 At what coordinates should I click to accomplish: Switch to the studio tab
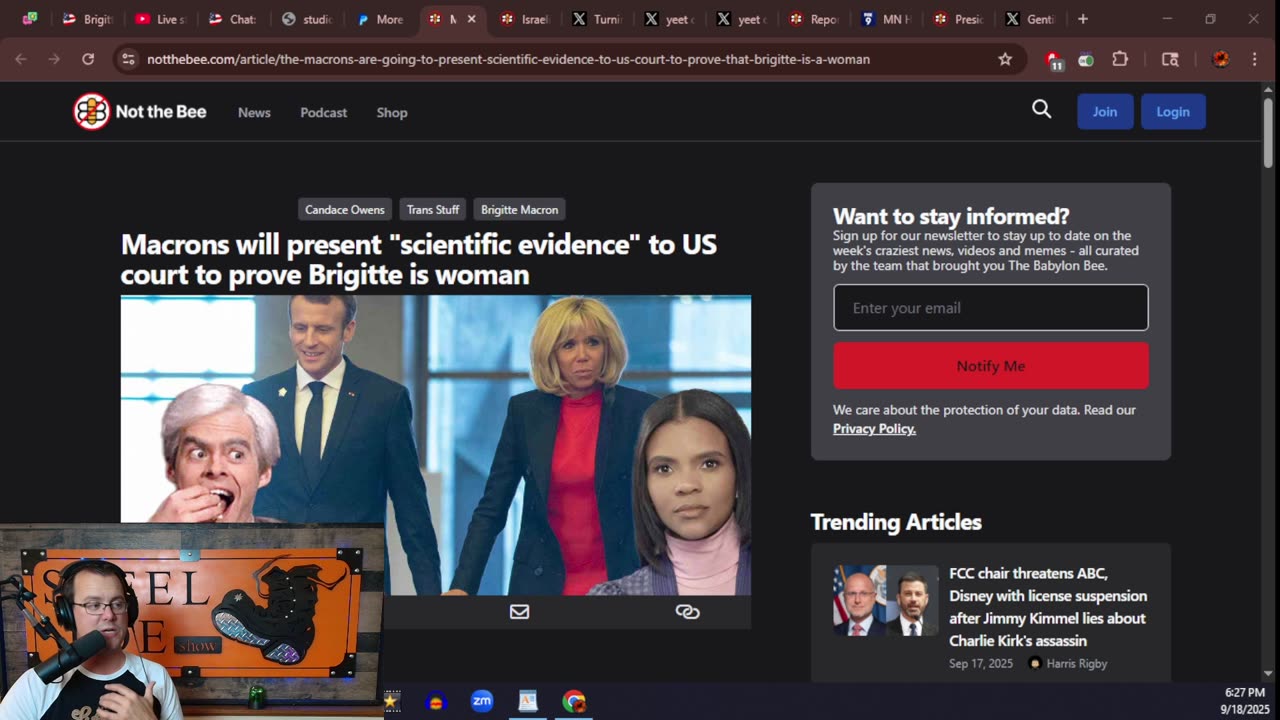pyautogui.click(x=306, y=19)
